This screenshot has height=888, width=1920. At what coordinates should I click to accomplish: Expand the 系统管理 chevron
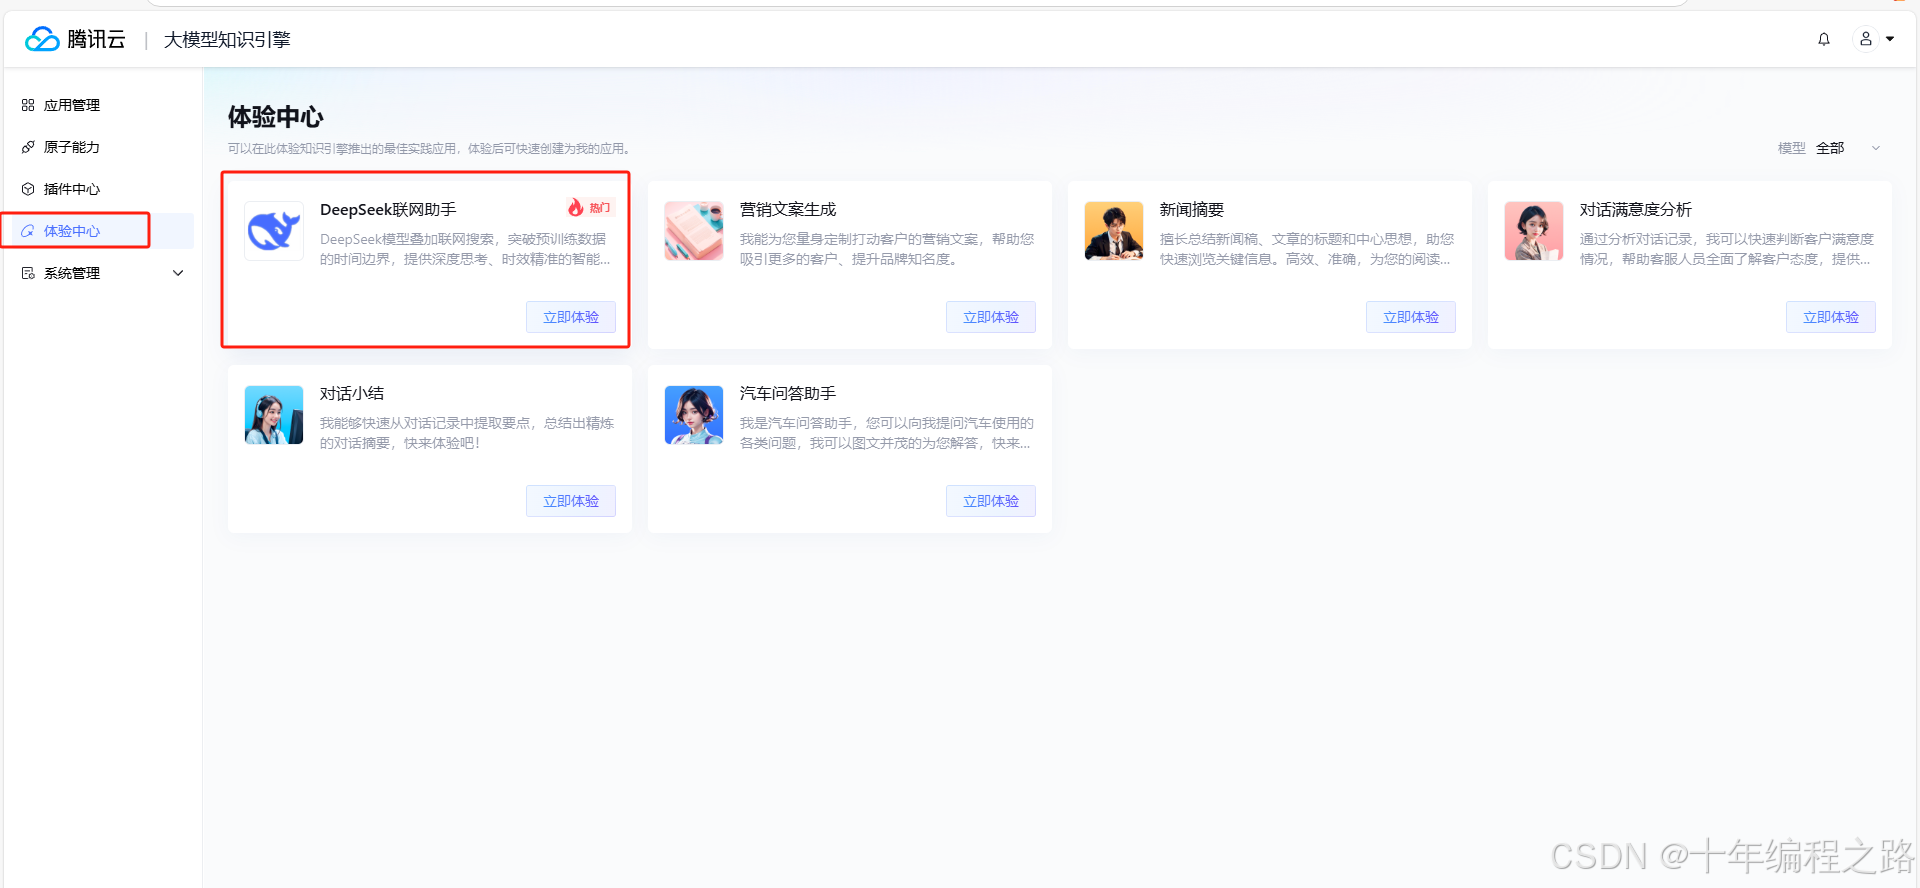[x=178, y=273]
